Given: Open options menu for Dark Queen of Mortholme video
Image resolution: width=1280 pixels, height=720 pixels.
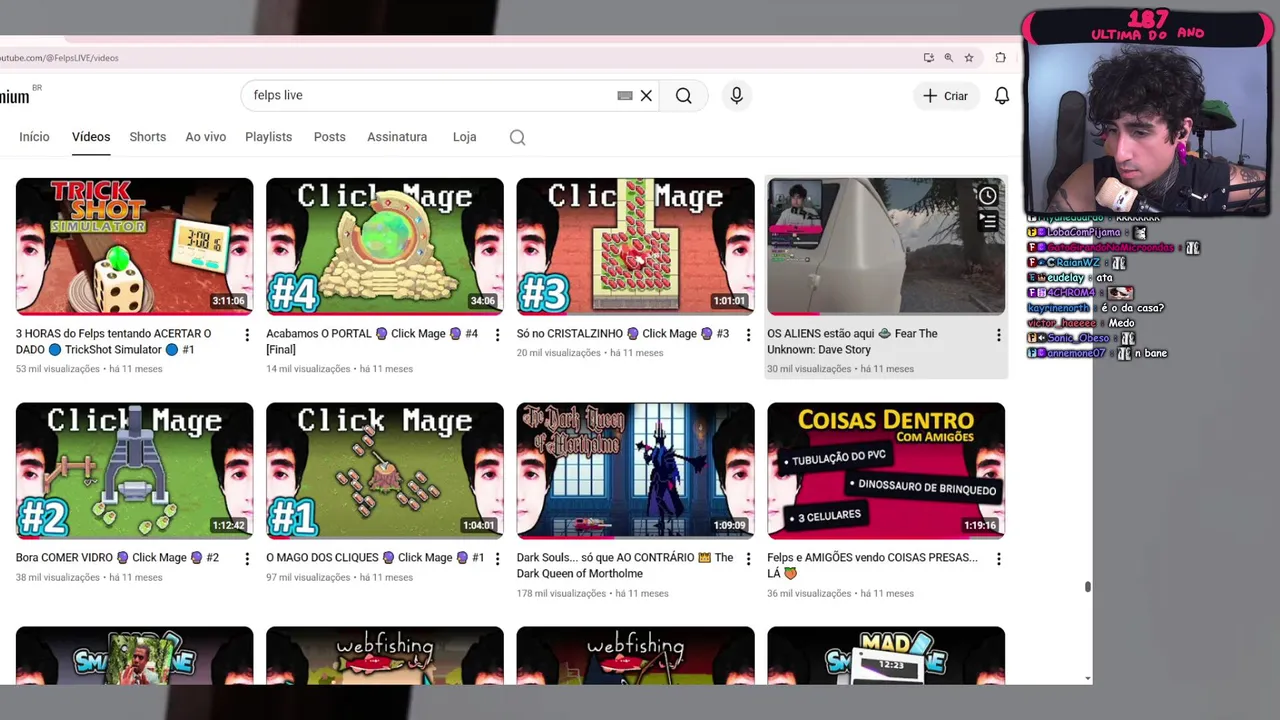Looking at the screenshot, I should point(748,559).
